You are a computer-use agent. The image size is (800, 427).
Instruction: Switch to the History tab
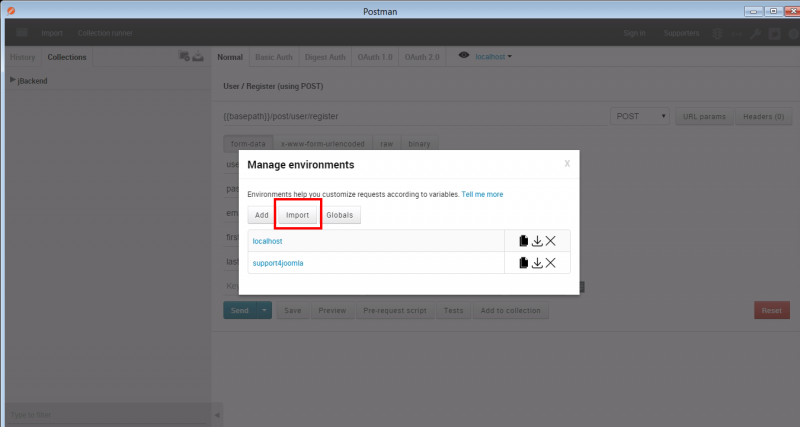click(22, 57)
